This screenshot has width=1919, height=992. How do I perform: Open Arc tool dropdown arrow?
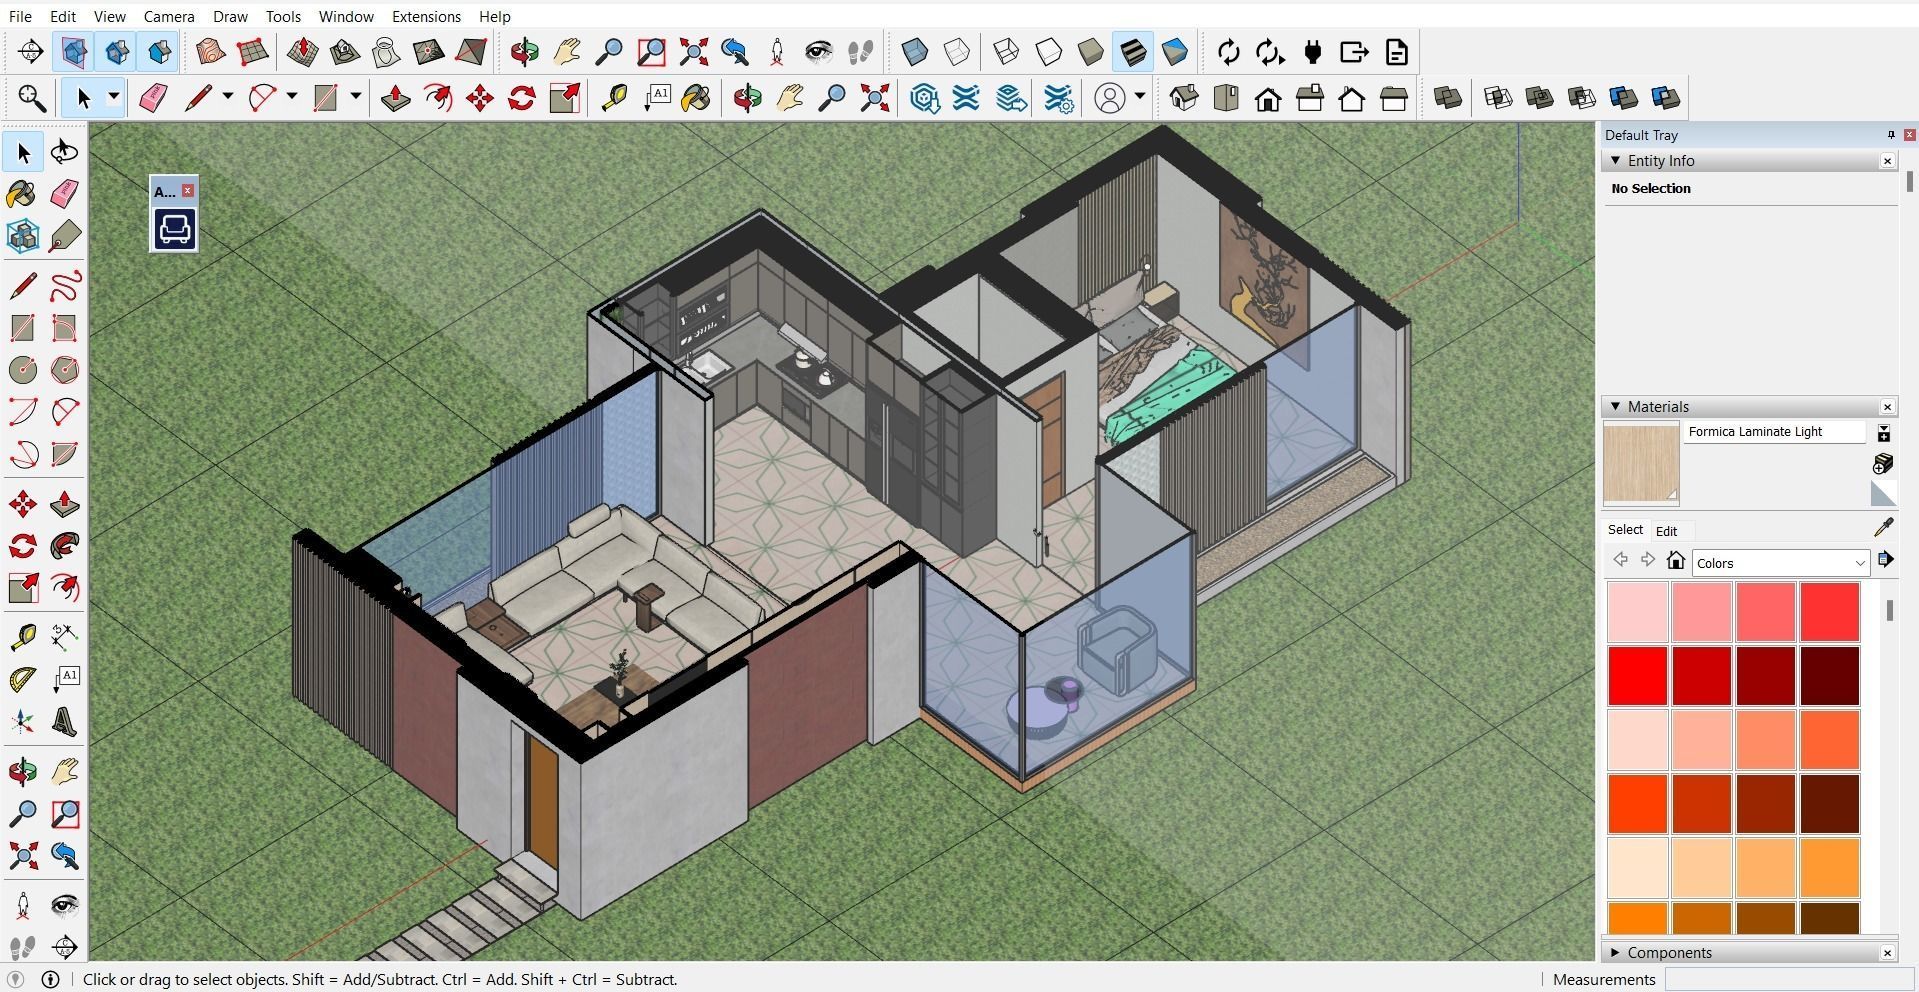[292, 97]
